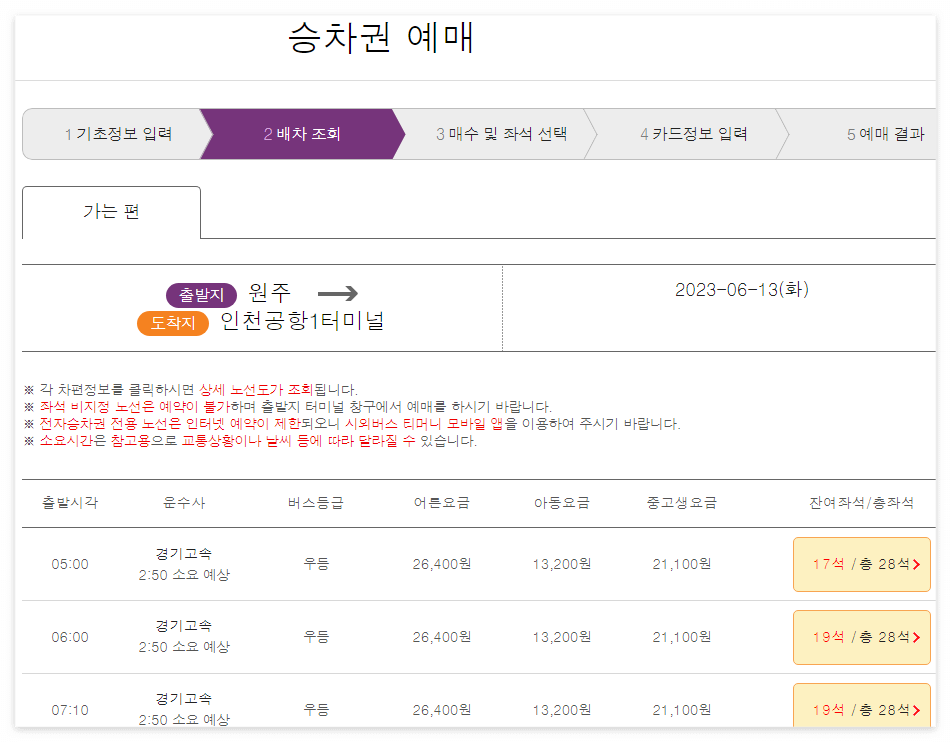This screenshot has width=951, height=742.
Task: Choose the 05:00 bus with 17석 remaining
Action: 861,564
